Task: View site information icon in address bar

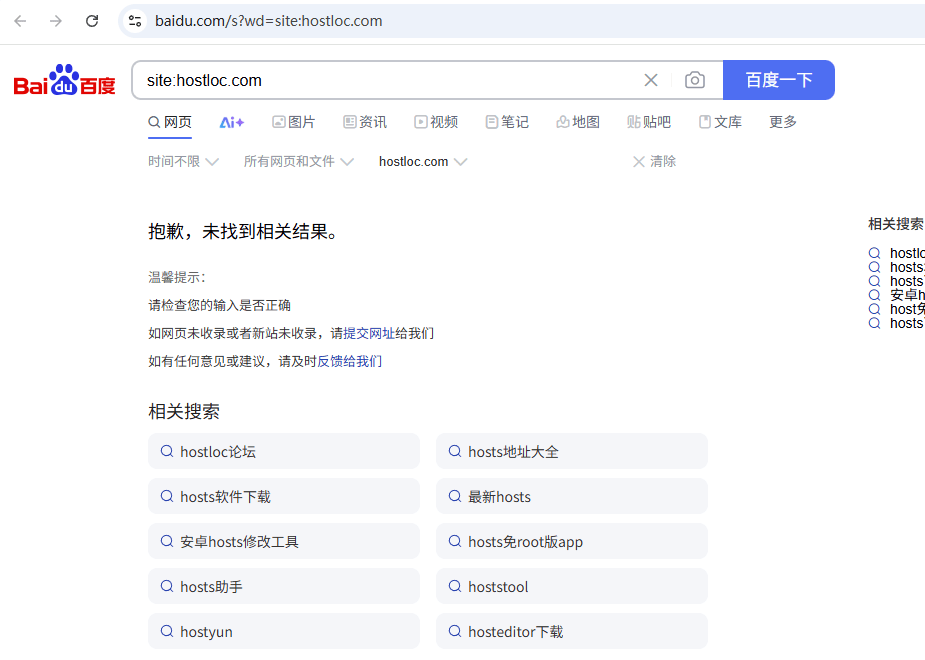Action: (x=135, y=21)
